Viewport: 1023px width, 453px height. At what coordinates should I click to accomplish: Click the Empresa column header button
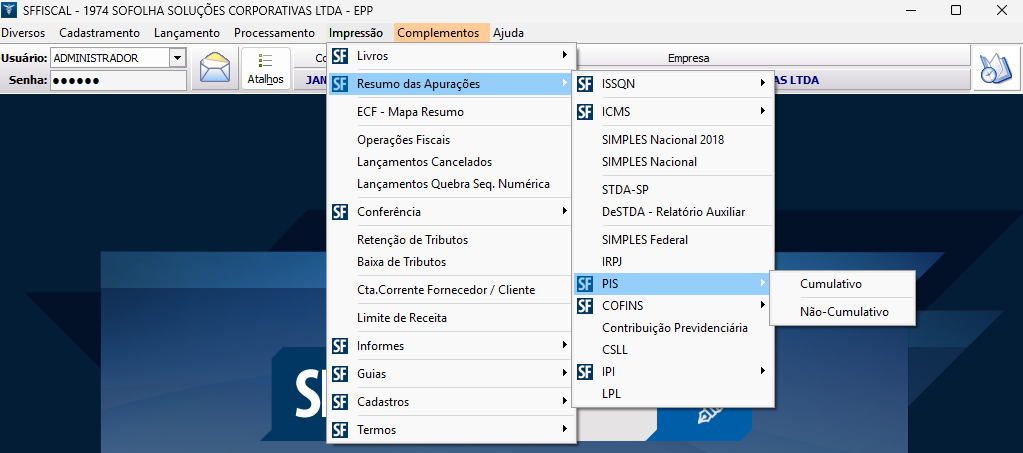tap(688, 58)
